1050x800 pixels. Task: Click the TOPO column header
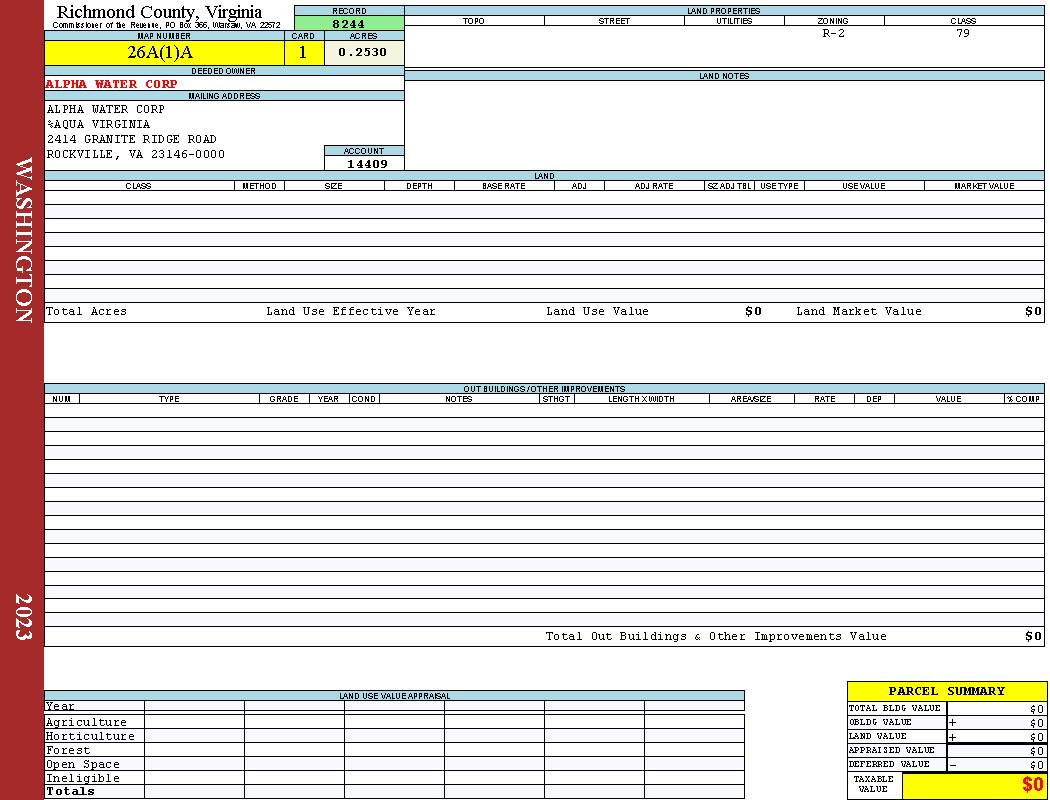(x=473, y=21)
